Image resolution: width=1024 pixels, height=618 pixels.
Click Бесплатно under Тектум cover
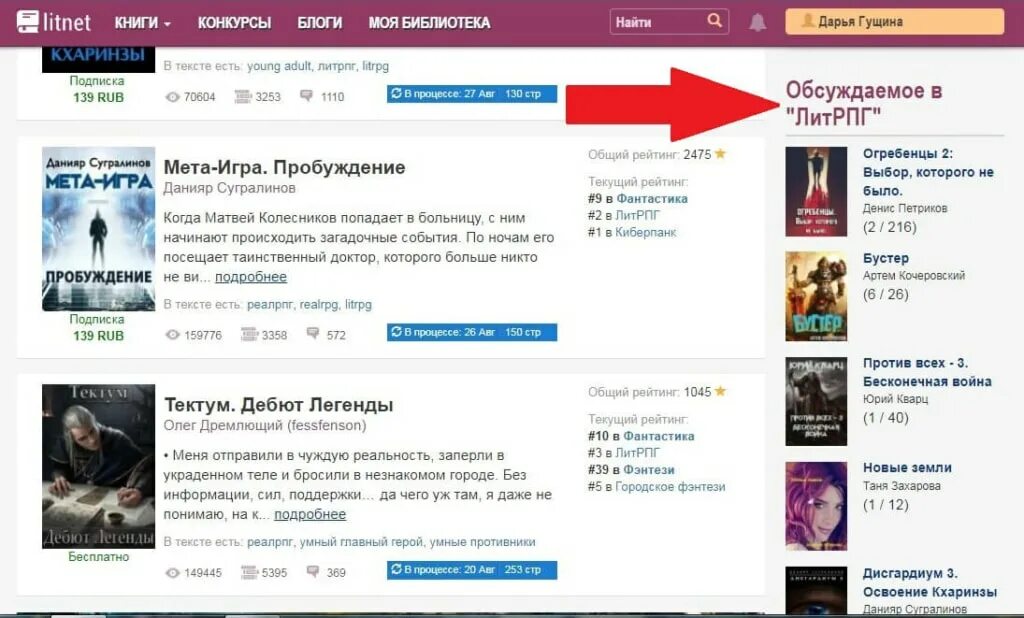click(x=99, y=557)
